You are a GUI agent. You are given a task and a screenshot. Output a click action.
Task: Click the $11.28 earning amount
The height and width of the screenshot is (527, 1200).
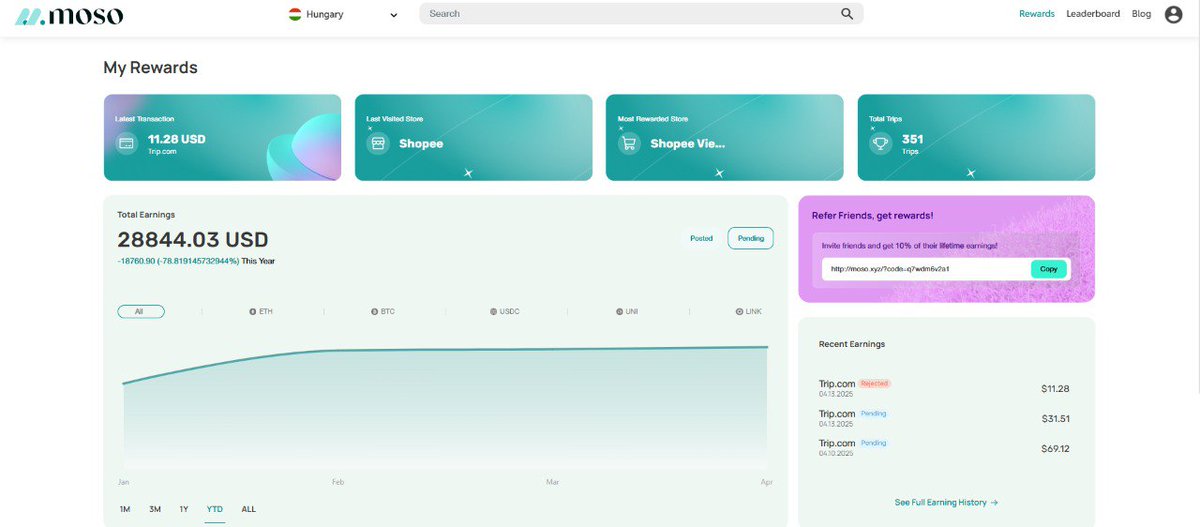click(x=1055, y=388)
